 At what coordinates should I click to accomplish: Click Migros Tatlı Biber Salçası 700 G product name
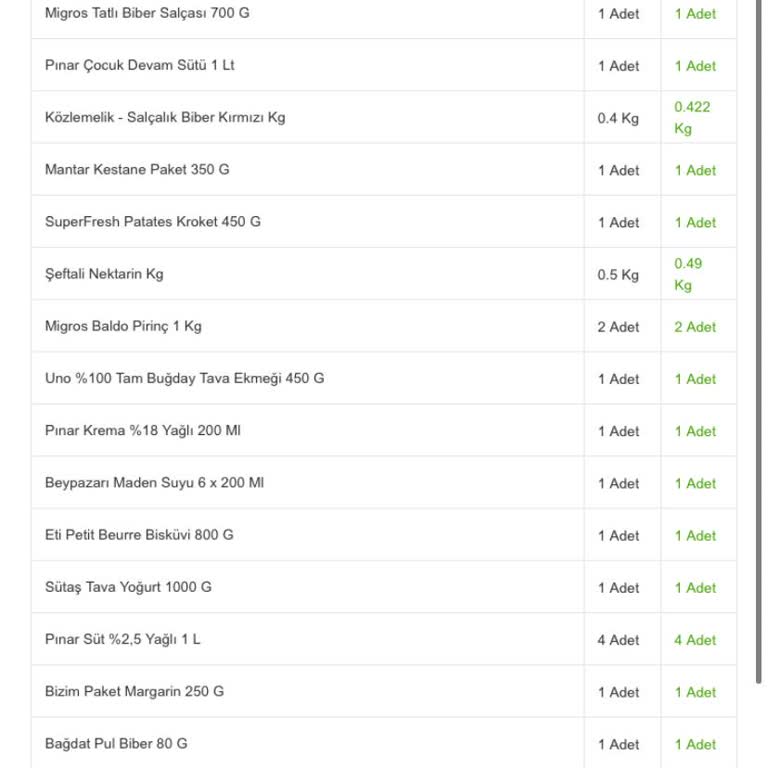point(147,13)
